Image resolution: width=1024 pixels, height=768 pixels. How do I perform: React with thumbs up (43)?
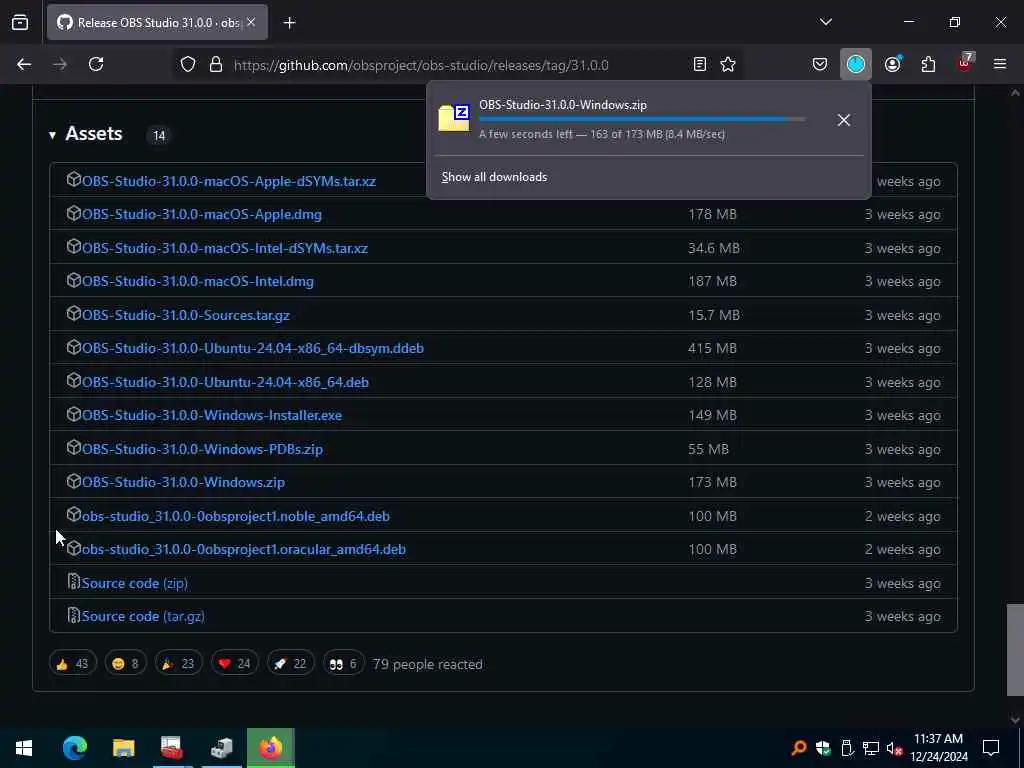pos(72,664)
